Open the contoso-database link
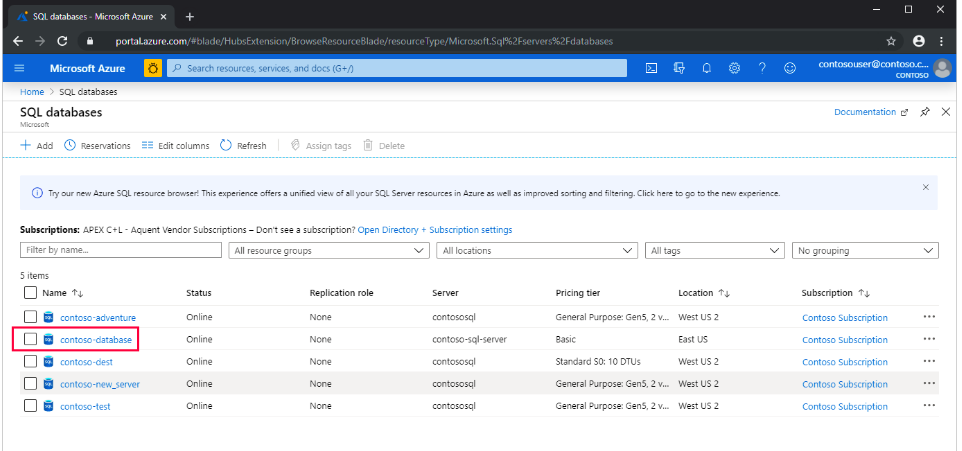962x451 pixels. [95, 339]
